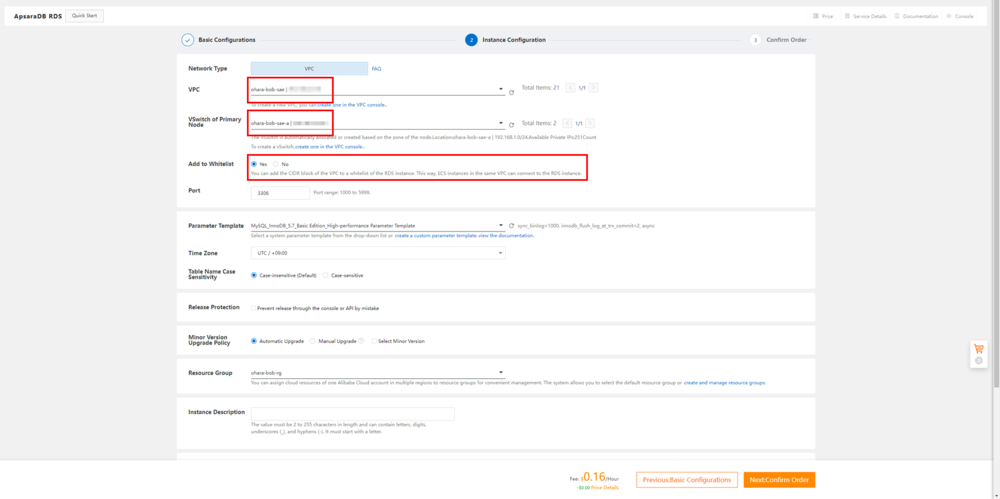Open the Resource Group dropdown

point(378,372)
